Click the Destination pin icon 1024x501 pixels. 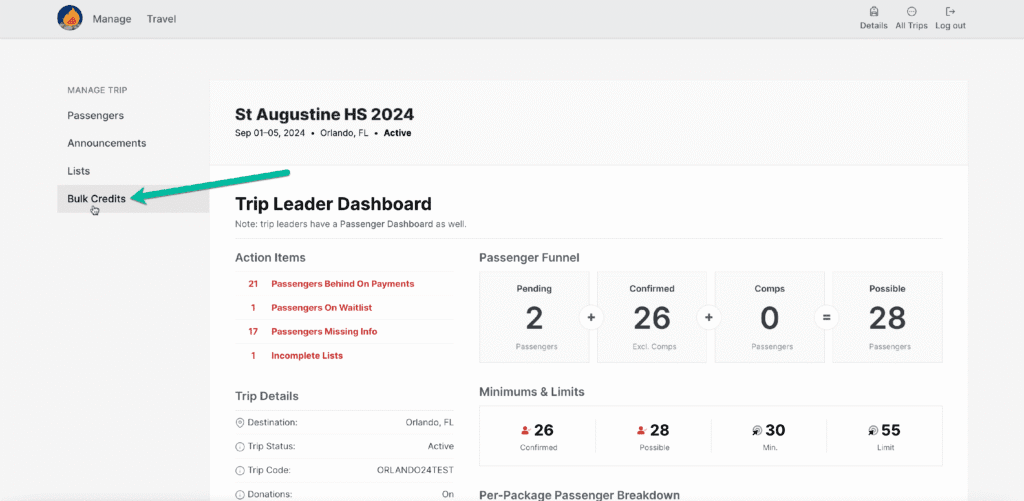click(x=240, y=422)
